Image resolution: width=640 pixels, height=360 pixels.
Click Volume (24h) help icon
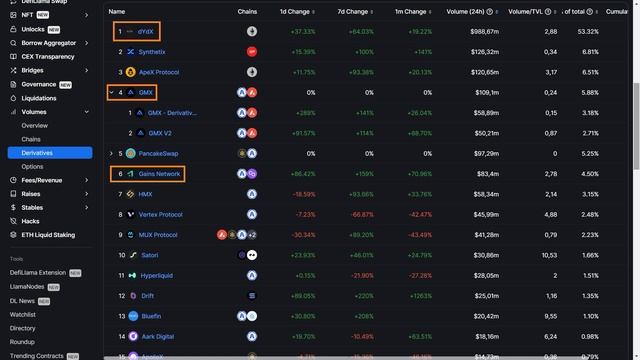point(489,12)
